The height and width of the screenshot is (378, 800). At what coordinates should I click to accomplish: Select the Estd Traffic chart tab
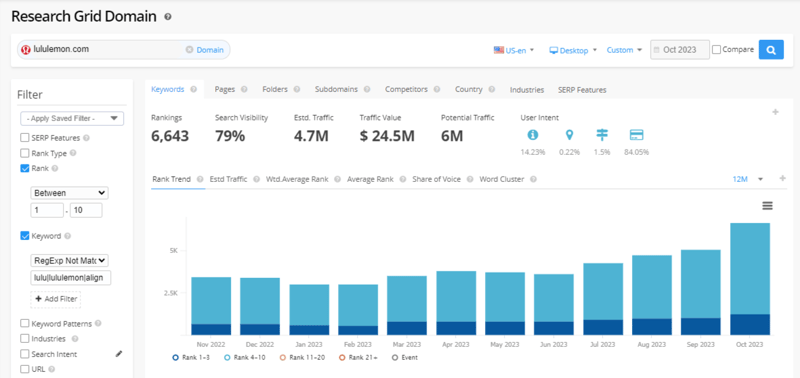click(x=229, y=180)
